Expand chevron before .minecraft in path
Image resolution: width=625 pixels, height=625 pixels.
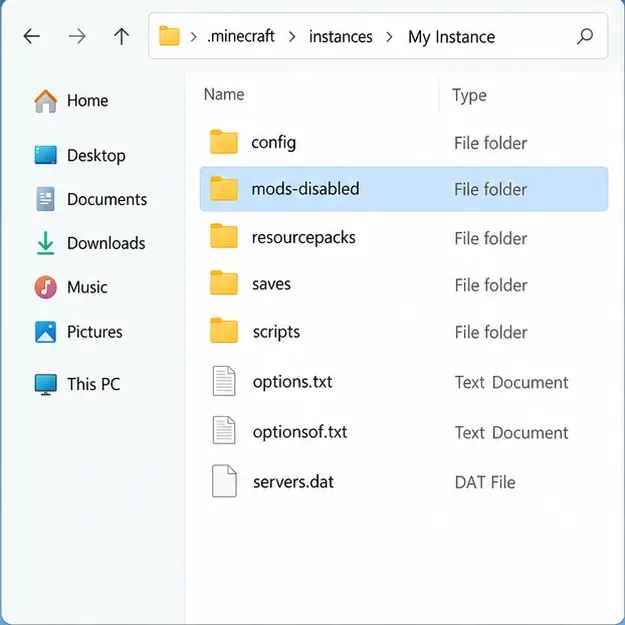(x=193, y=37)
